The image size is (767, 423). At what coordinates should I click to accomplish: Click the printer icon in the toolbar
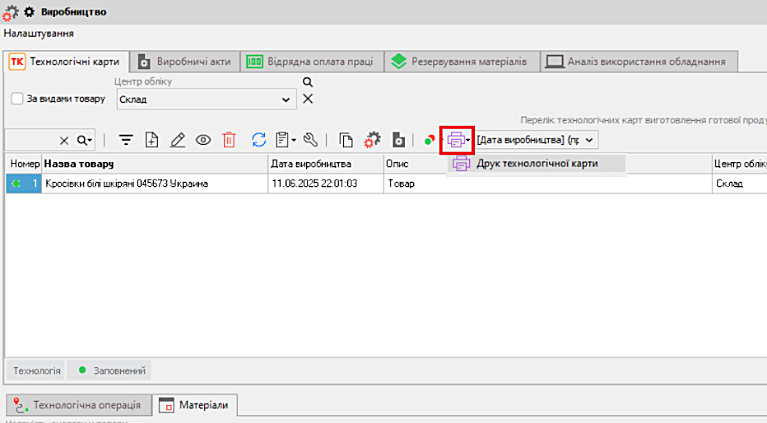[456, 141]
